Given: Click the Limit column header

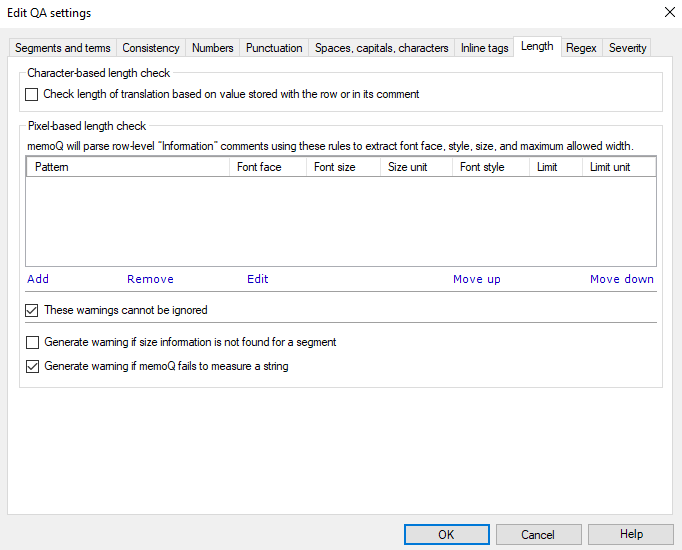Looking at the screenshot, I should point(555,167).
